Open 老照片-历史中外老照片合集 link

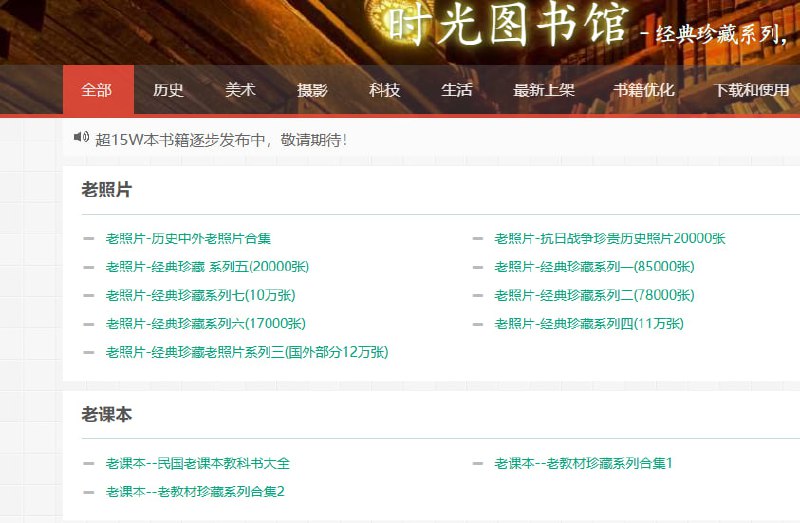[x=188, y=239]
